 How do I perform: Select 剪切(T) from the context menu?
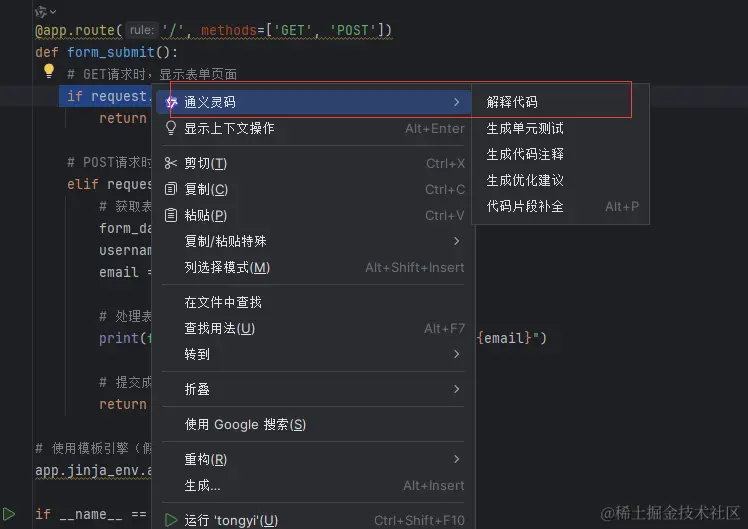313,164
